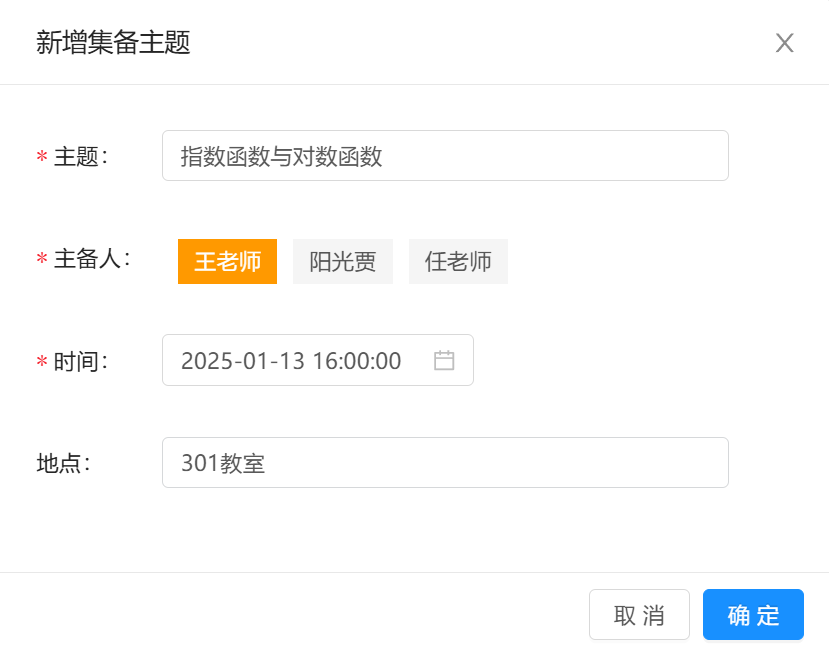829x649 pixels.
Task: Cancel using the 取消 button
Action: pyautogui.click(x=639, y=615)
